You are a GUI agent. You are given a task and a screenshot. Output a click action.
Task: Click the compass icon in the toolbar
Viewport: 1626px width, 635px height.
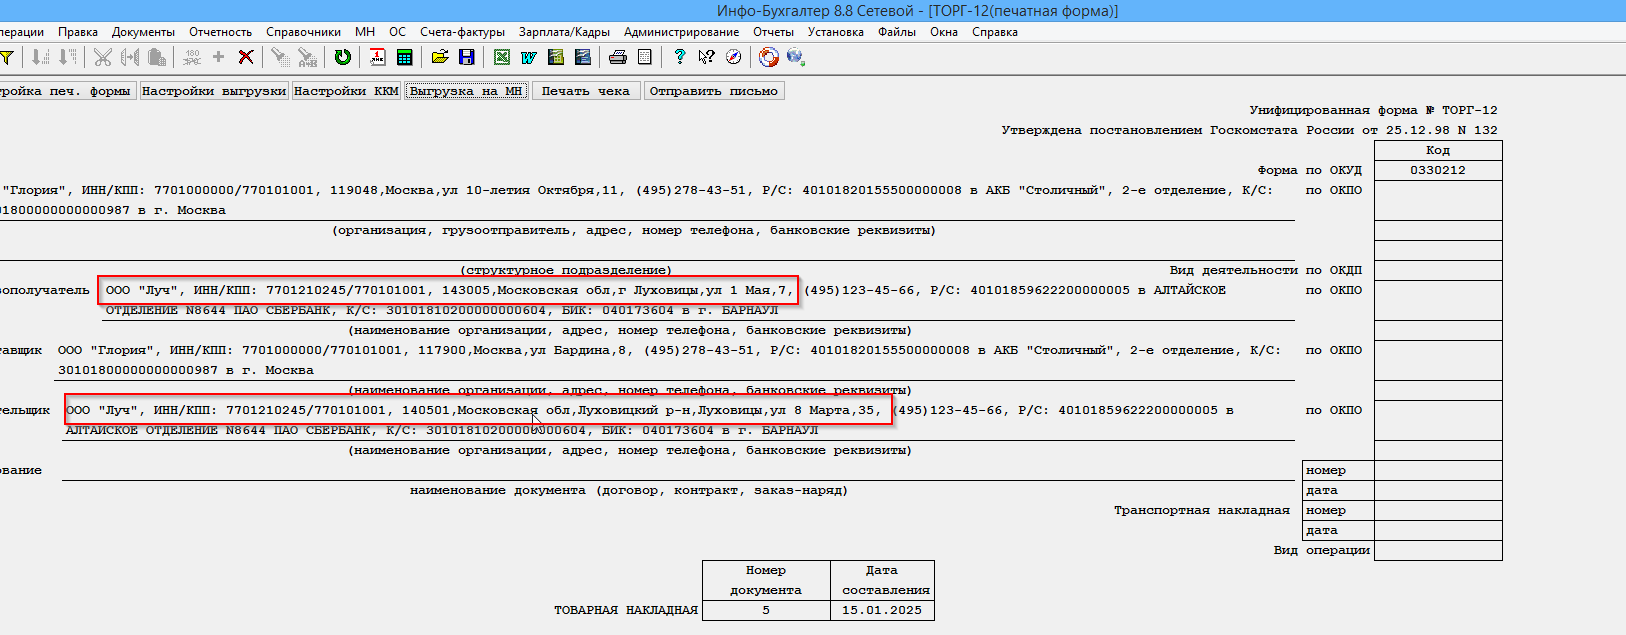(734, 57)
